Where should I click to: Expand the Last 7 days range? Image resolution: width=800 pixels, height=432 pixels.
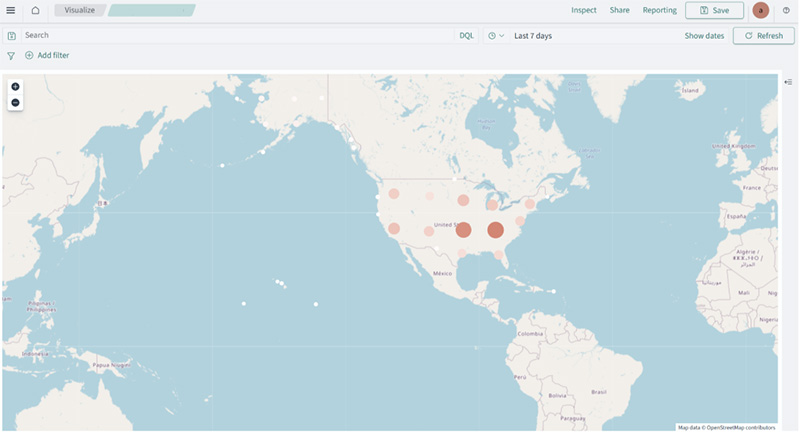coord(533,36)
